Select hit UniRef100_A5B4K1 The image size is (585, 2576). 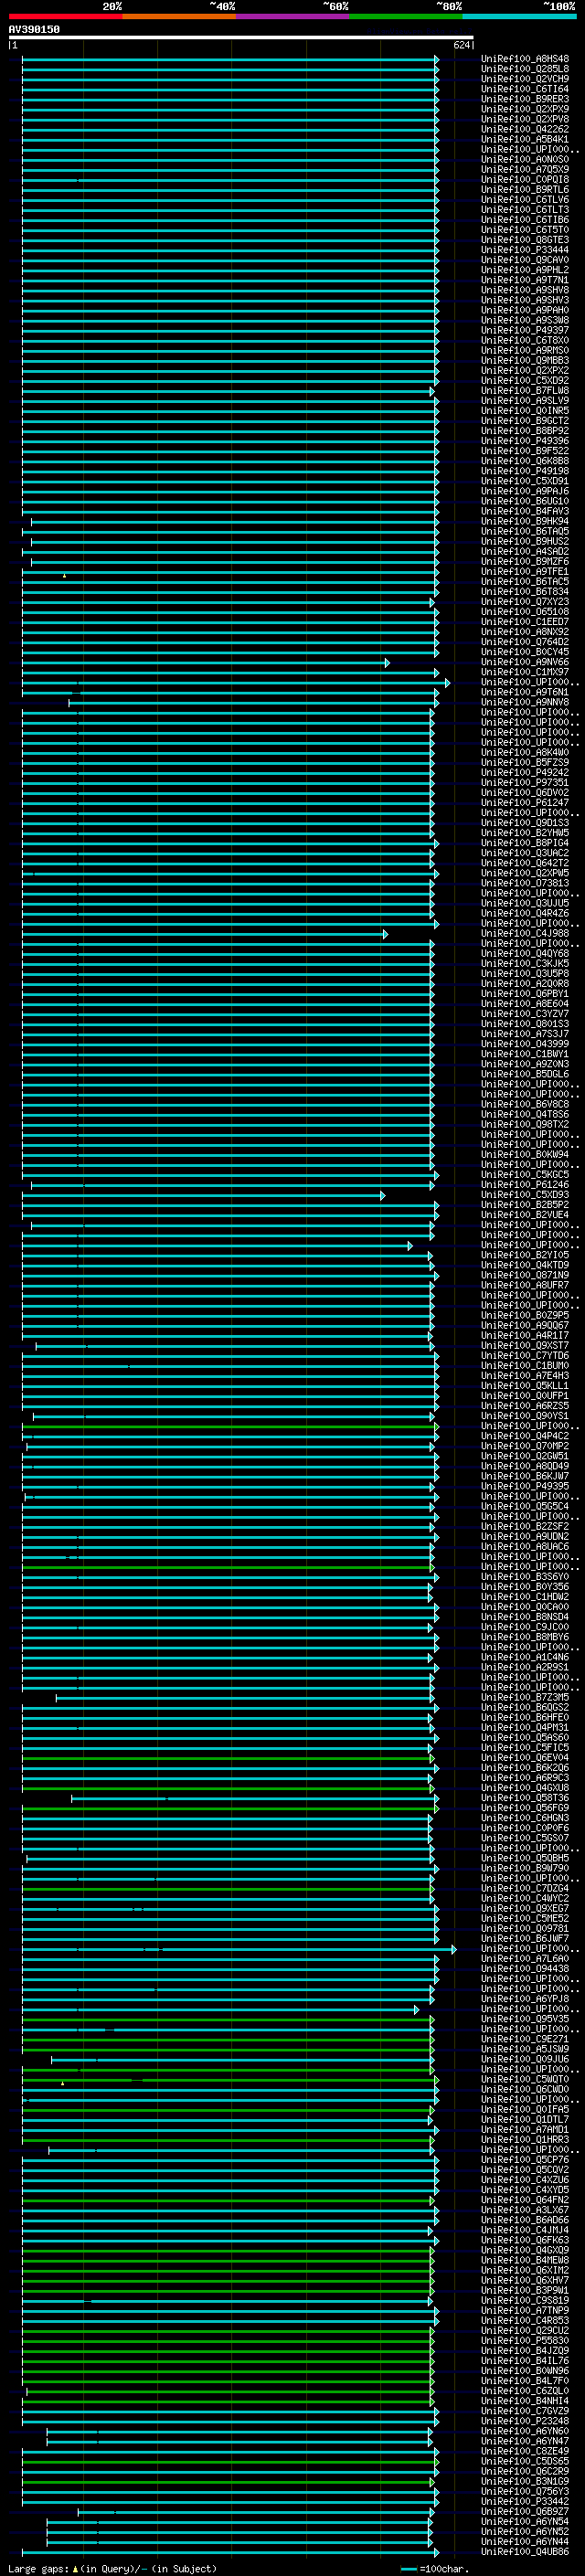pos(525,139)
